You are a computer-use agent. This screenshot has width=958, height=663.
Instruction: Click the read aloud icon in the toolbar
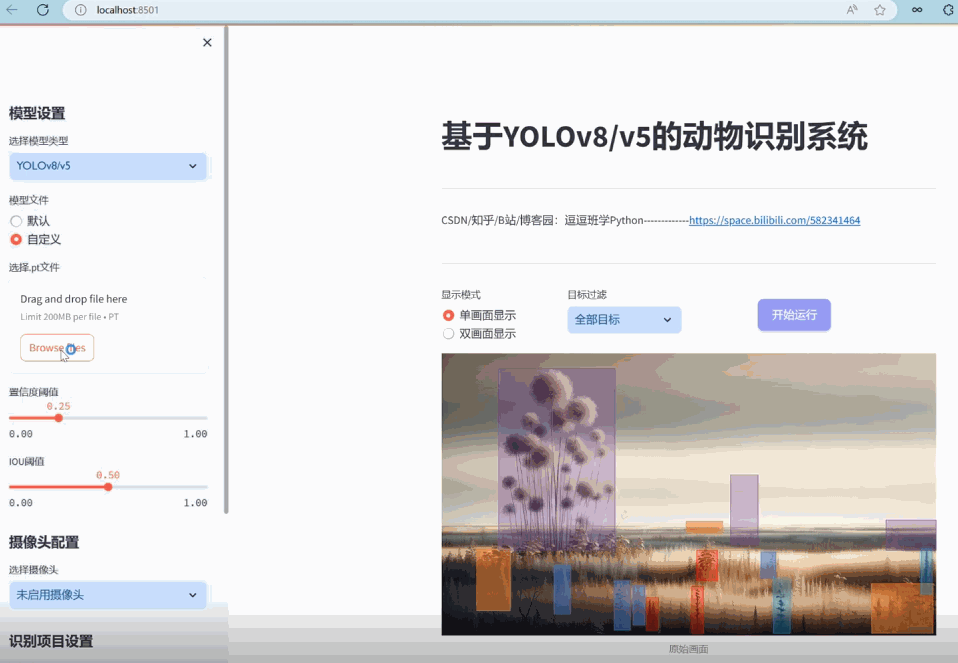850,11
